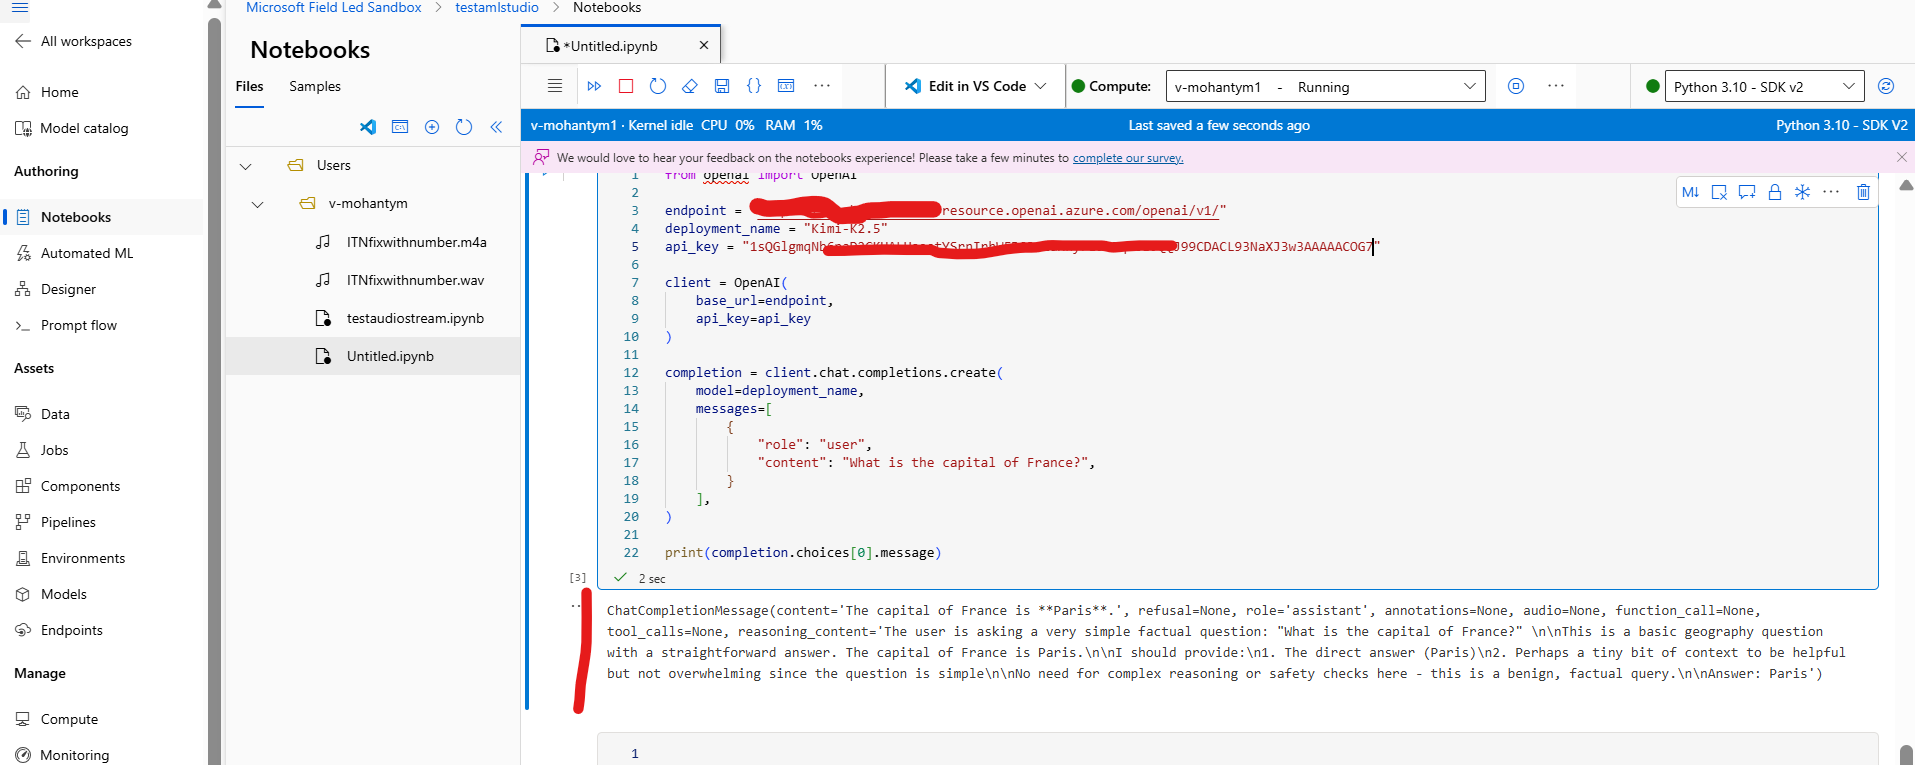Freeze cell with snowflake icon
This screenshot has height=765, width=1915.
pyautogui.click(x=1802, y=192)
